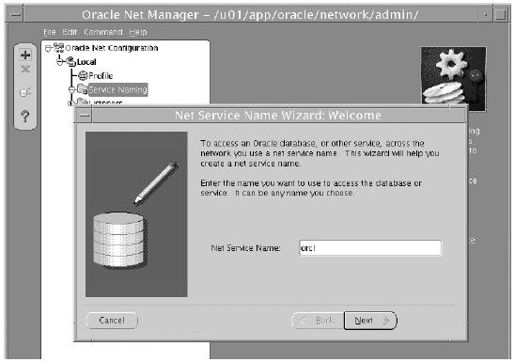The image size is (515, 362).
Task: Click the question mark Help icon
Action: click(x=25, y=116)
